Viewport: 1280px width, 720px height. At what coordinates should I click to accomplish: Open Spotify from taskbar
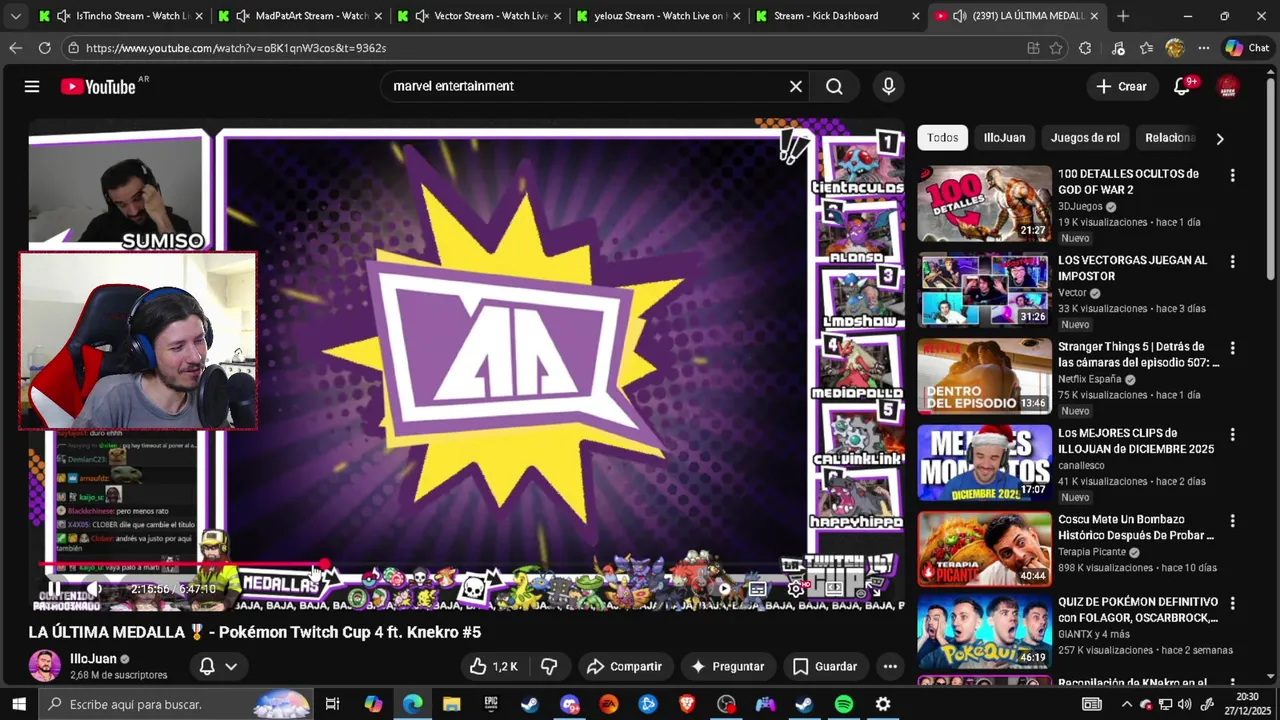click(x=844, y=704)
